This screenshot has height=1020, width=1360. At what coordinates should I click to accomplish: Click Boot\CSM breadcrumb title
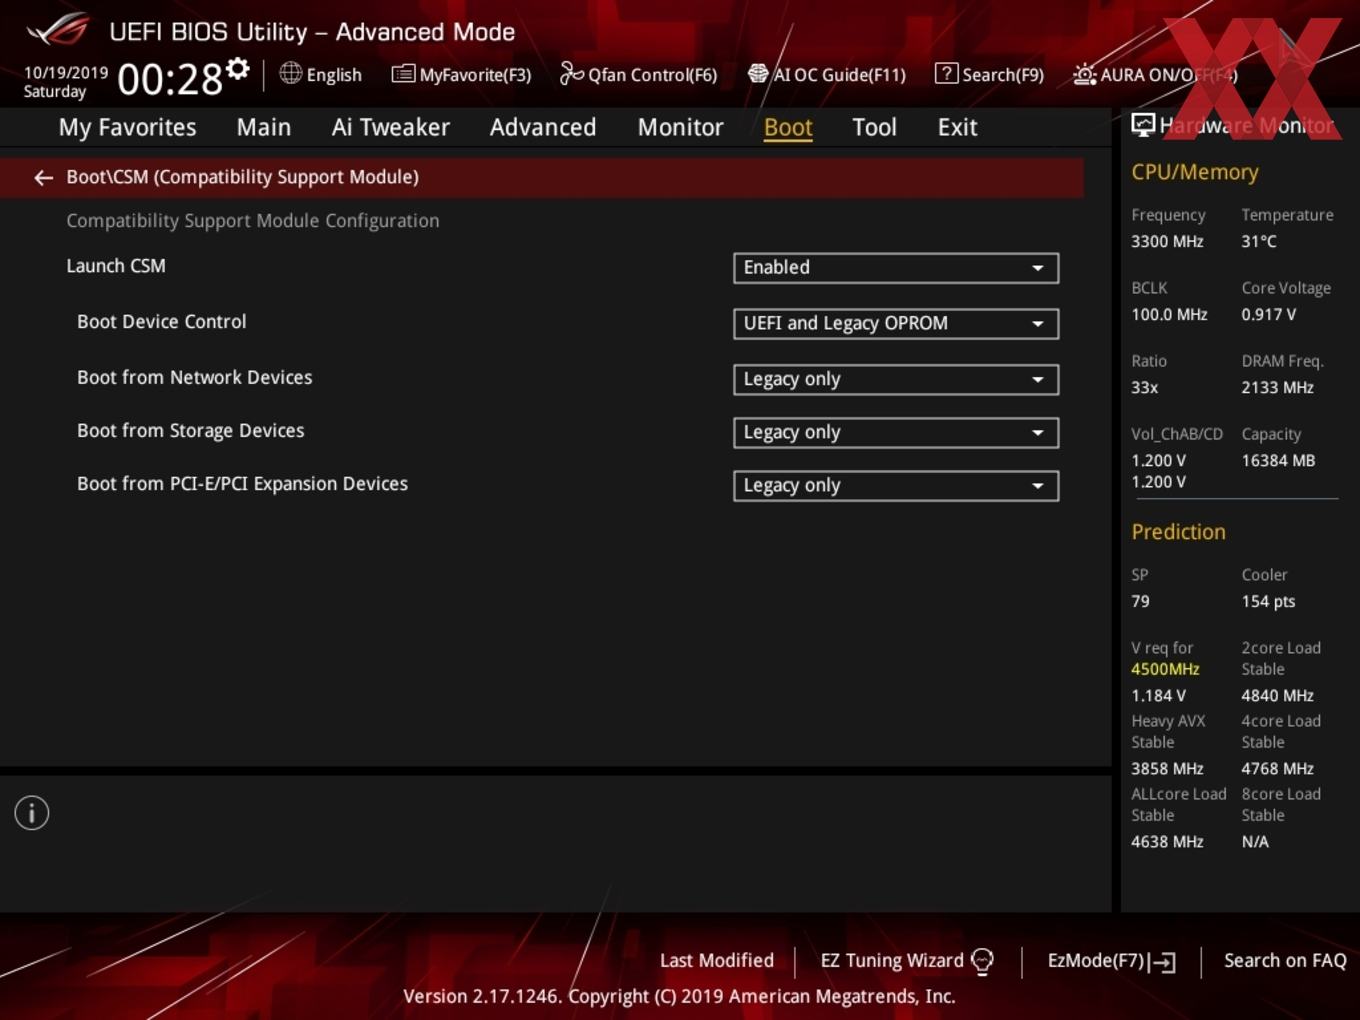243,177
